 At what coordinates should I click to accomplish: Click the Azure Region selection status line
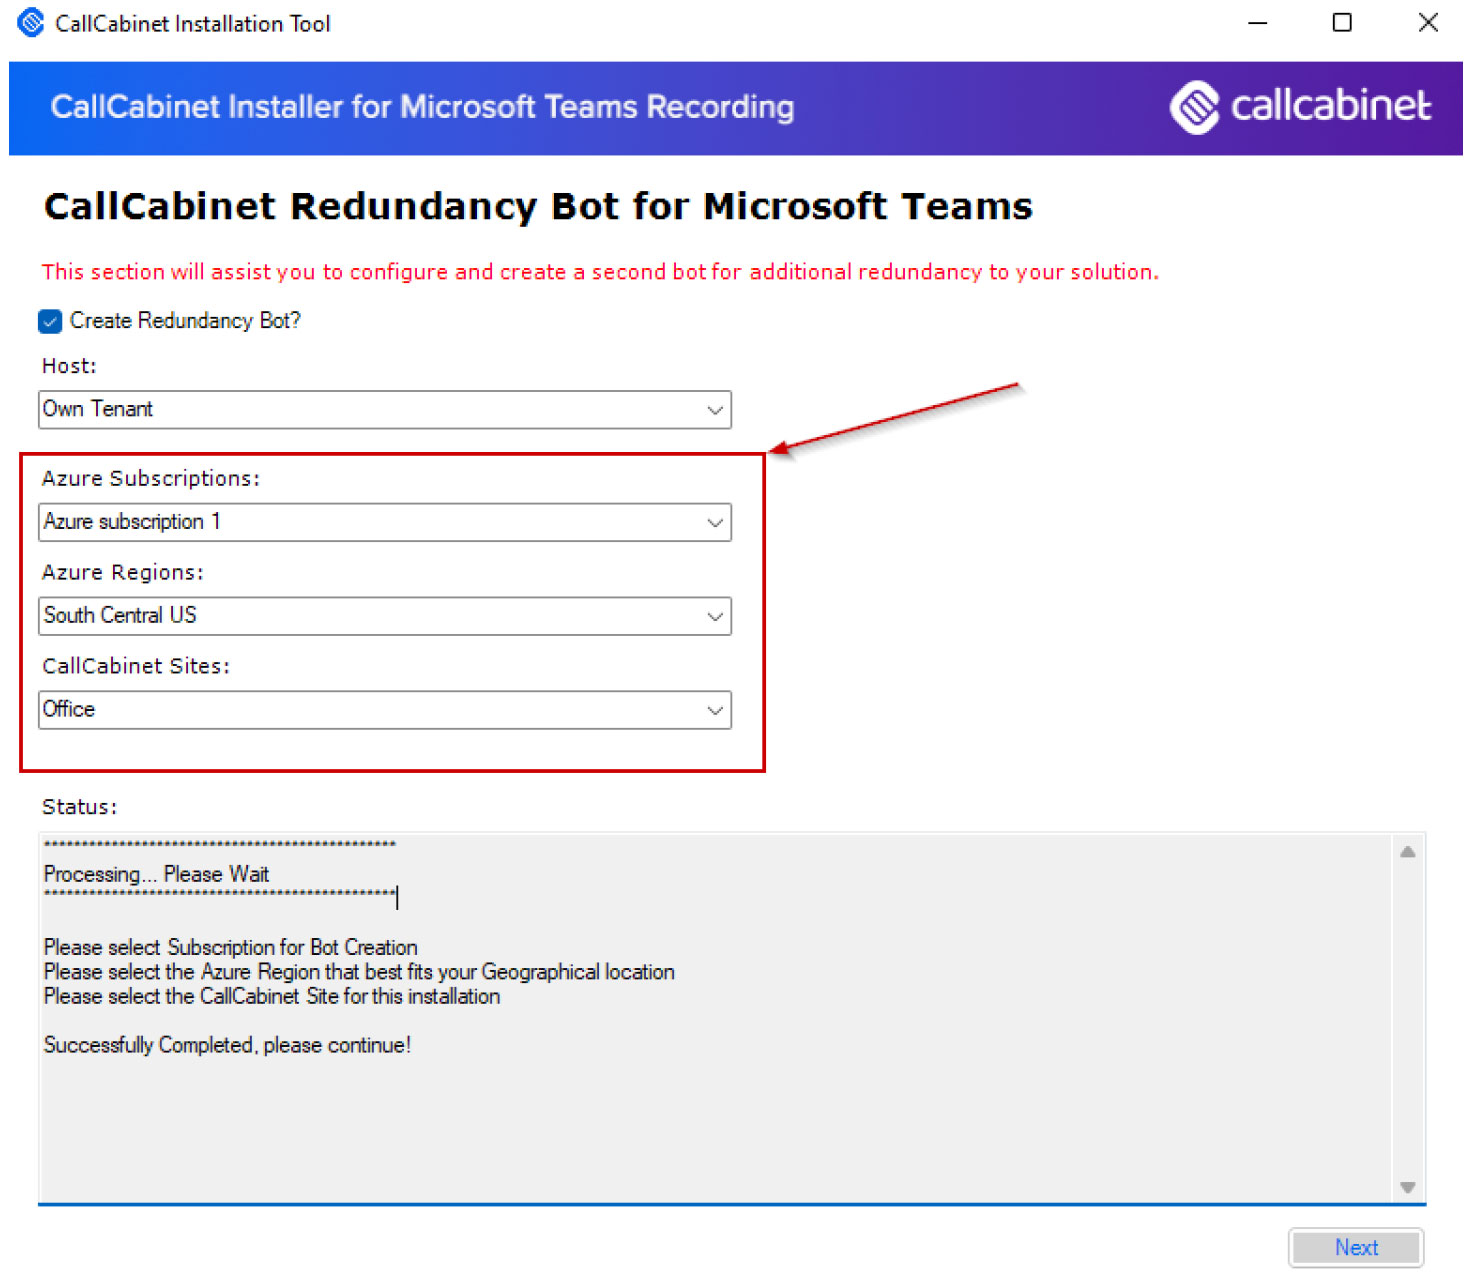359,972
